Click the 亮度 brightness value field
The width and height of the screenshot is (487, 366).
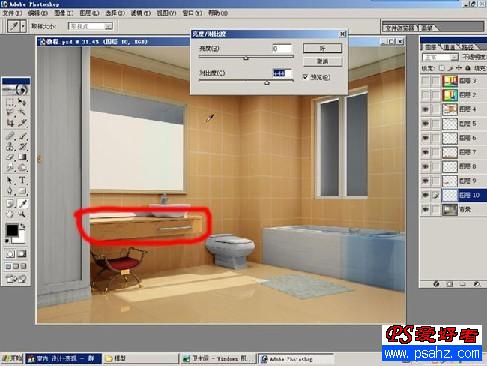pyautogui.click(x=282, y=49)
